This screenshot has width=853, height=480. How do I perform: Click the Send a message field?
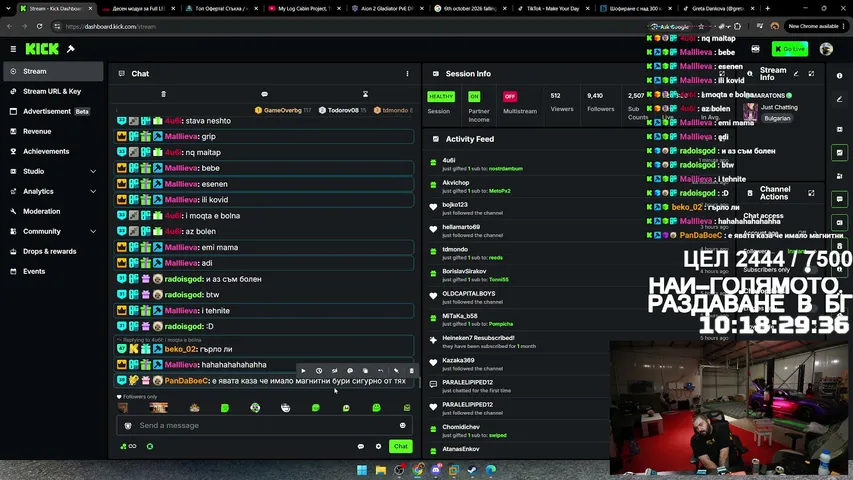coord(264,426)
